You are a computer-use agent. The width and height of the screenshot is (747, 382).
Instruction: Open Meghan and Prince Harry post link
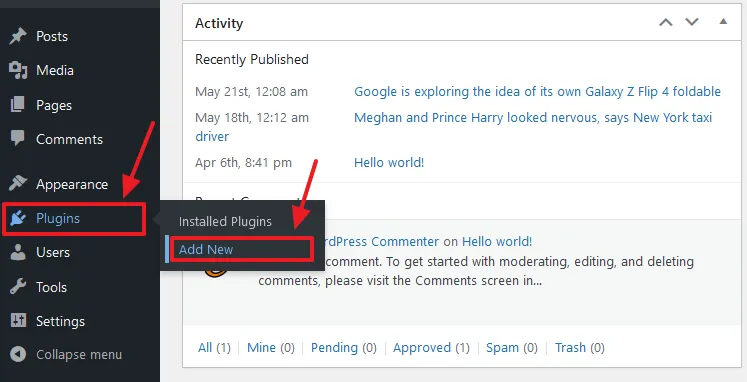(x=533, y=117)
